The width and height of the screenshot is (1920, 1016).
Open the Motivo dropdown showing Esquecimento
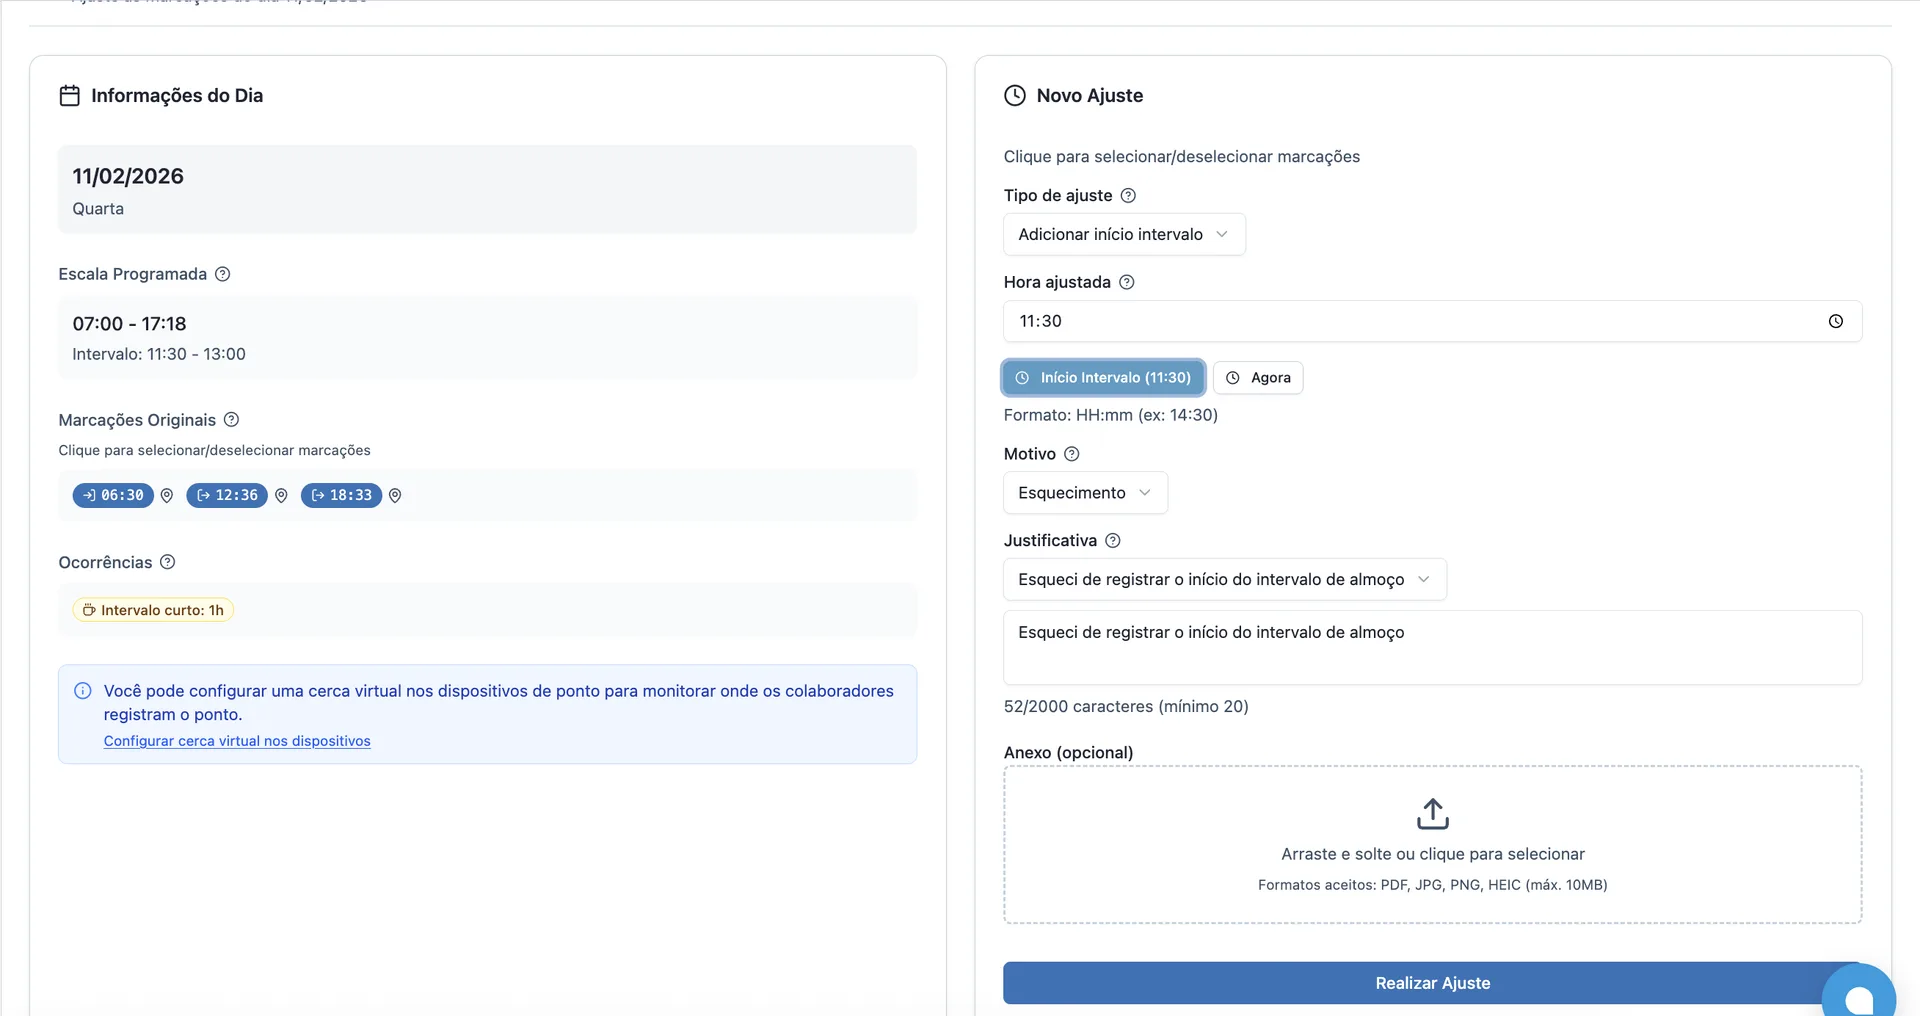(x=1084, y=492)
